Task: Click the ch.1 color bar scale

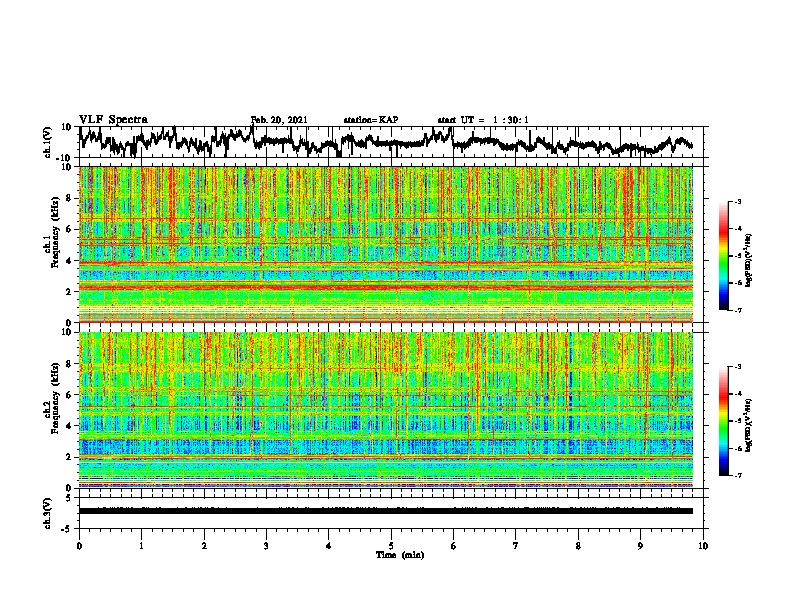Action: point(724,256)
